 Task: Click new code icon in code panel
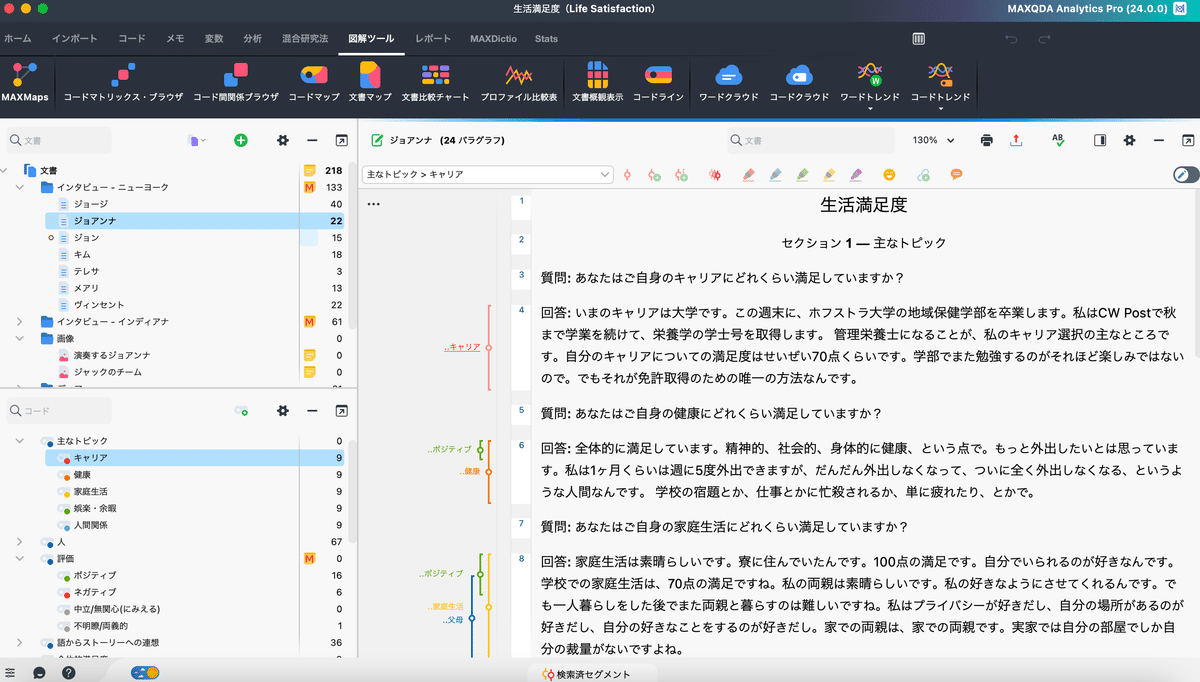pos(241,410)
